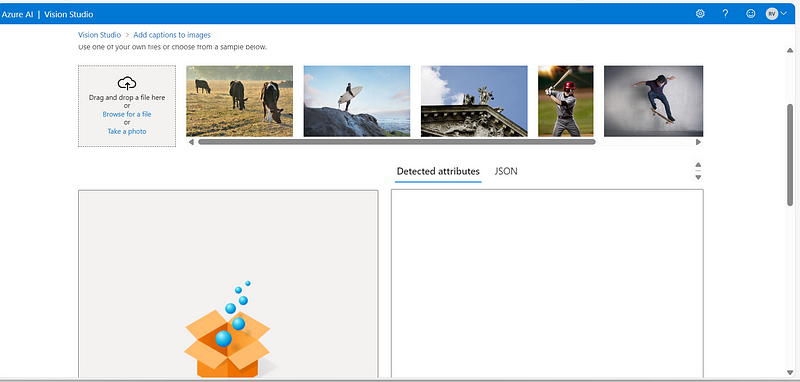Click the results panel up arrow

pos(698,165)
